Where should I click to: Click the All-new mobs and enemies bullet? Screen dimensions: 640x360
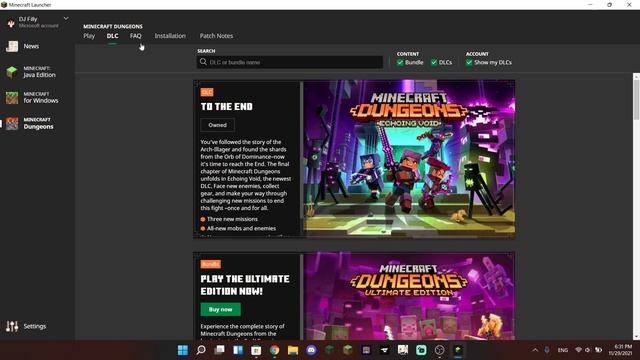241,229
